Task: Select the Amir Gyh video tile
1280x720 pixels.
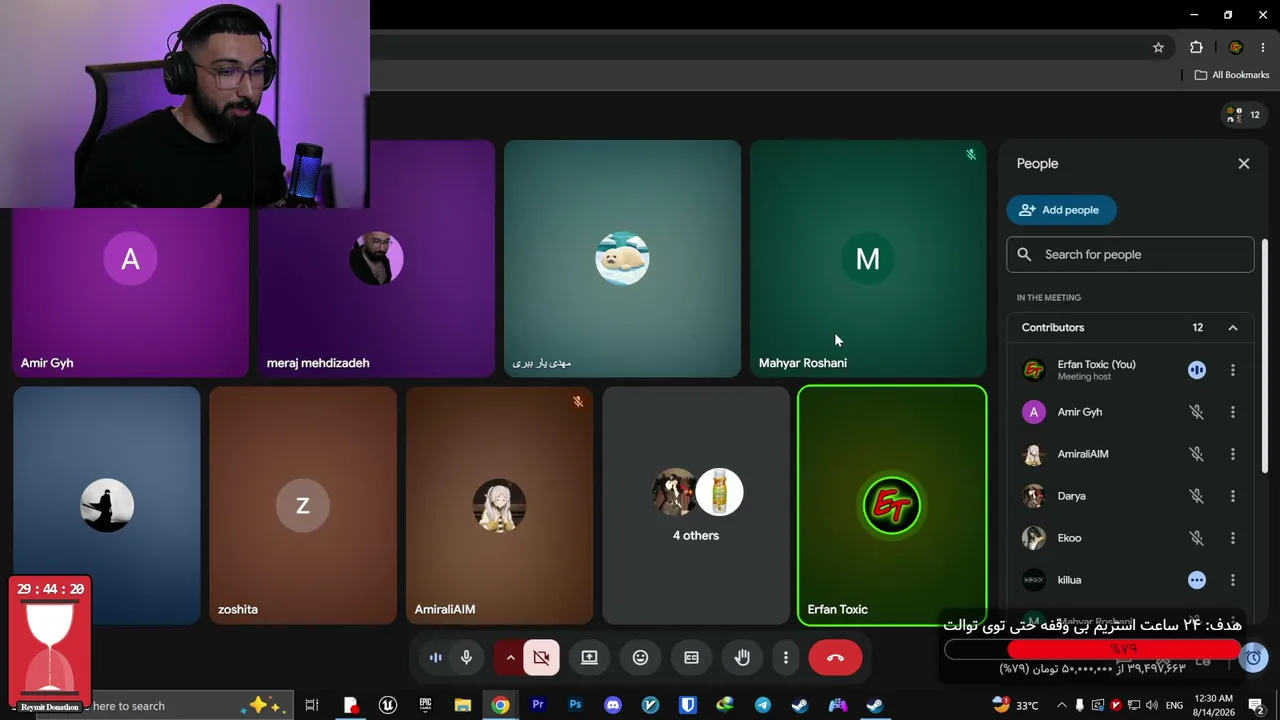Action: click(130, 293)
